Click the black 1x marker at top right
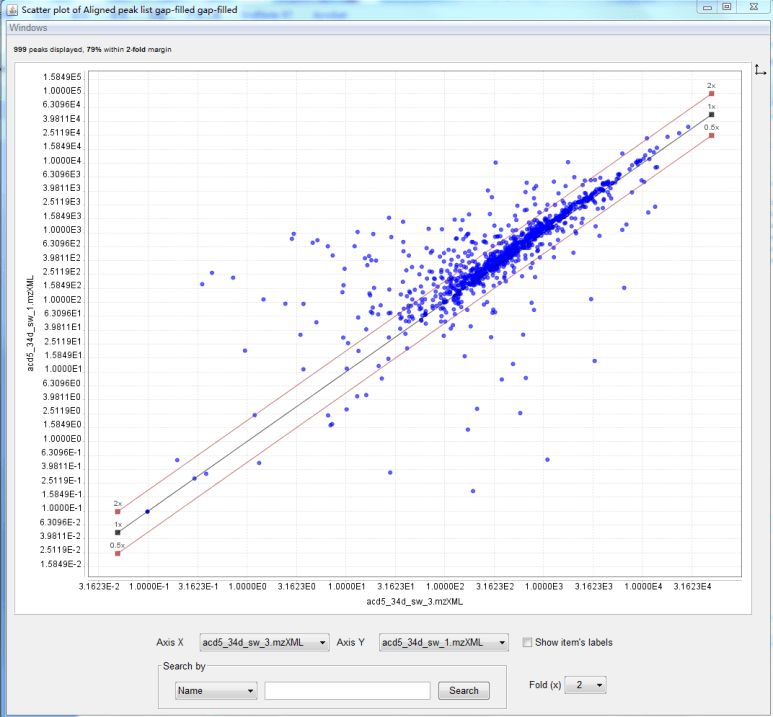This screenshot has width=773, height=717. [711, 115]
